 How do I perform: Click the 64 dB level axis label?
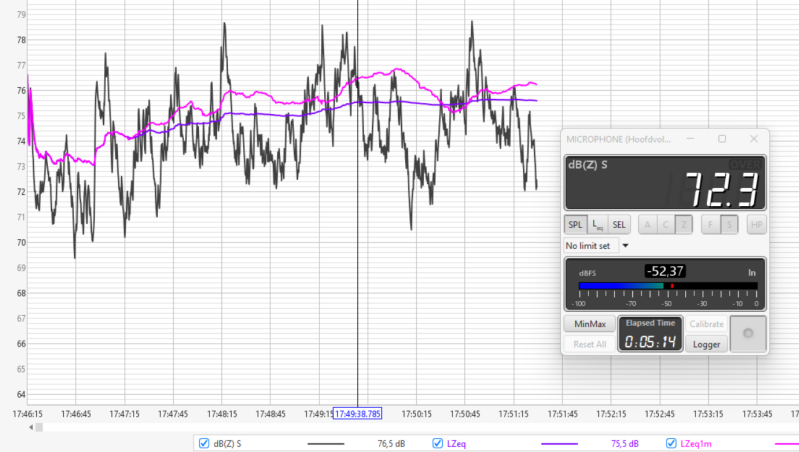[21, 394]
